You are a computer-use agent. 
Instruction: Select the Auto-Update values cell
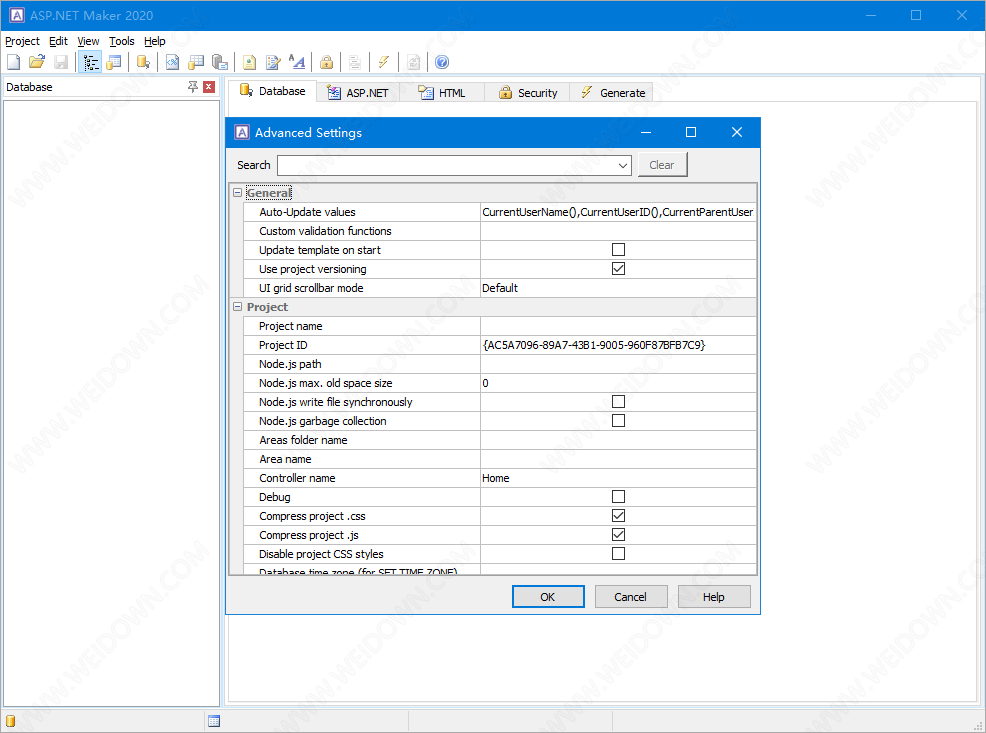tap(618, 212)
